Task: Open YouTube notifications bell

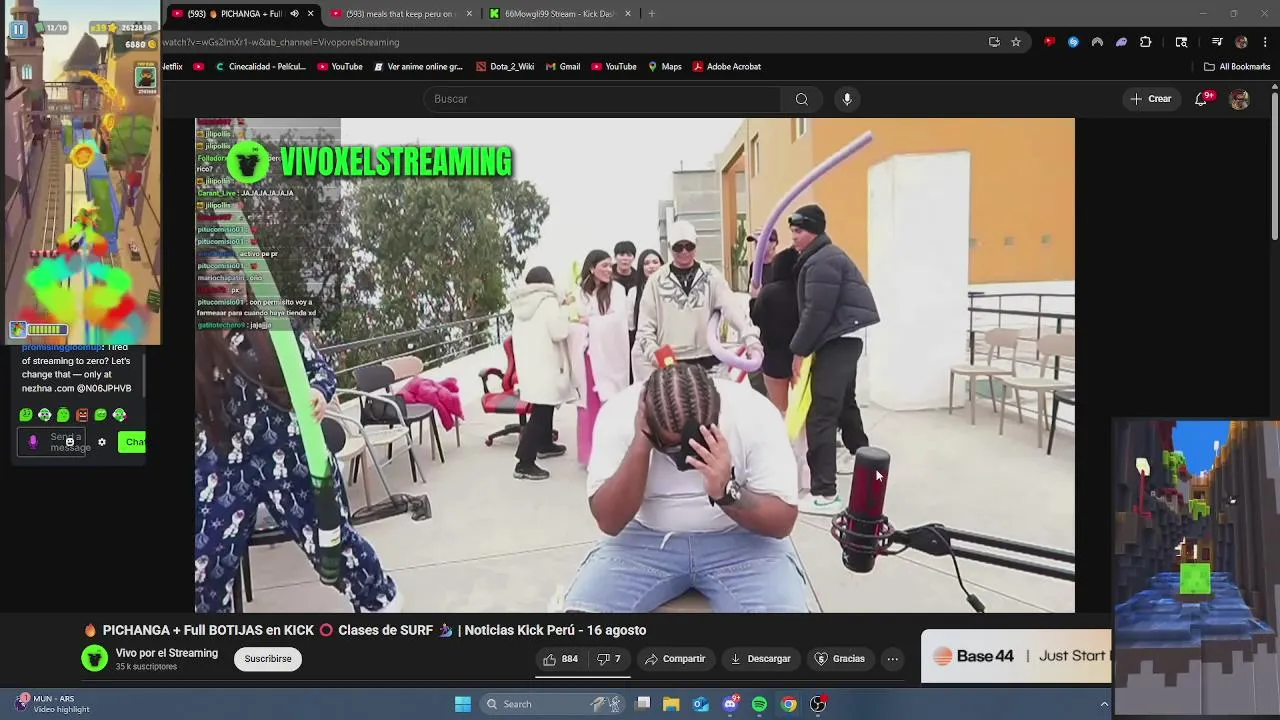Action: [x=1201, y=99]
